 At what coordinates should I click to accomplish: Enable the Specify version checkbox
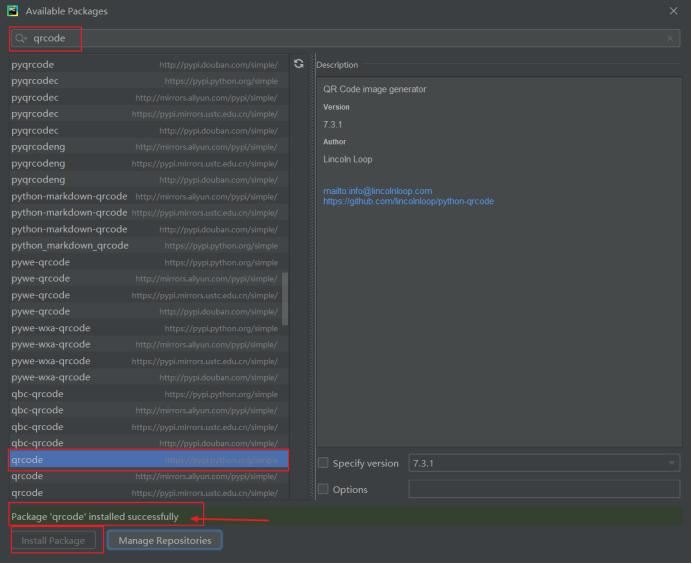pyautogui.click(x=323, y=463)
